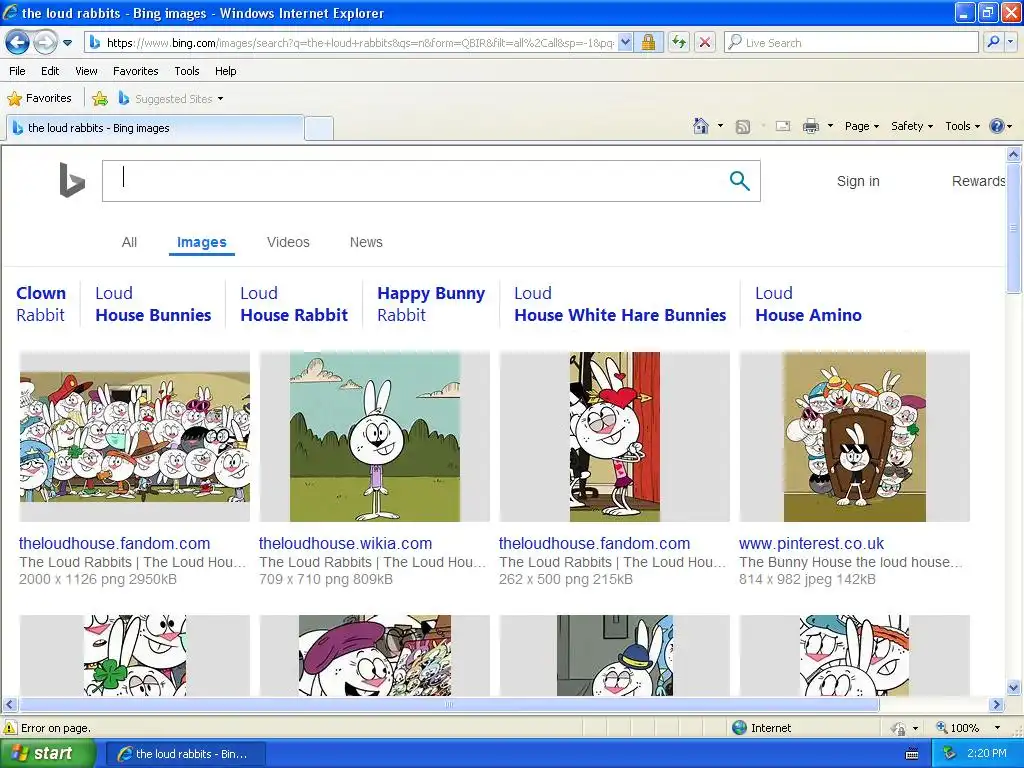Image resolution: width=1024 pixels, height=768 pixels.
Task: Click the red Stop loading icon
Action: click(x=705, y=42)
